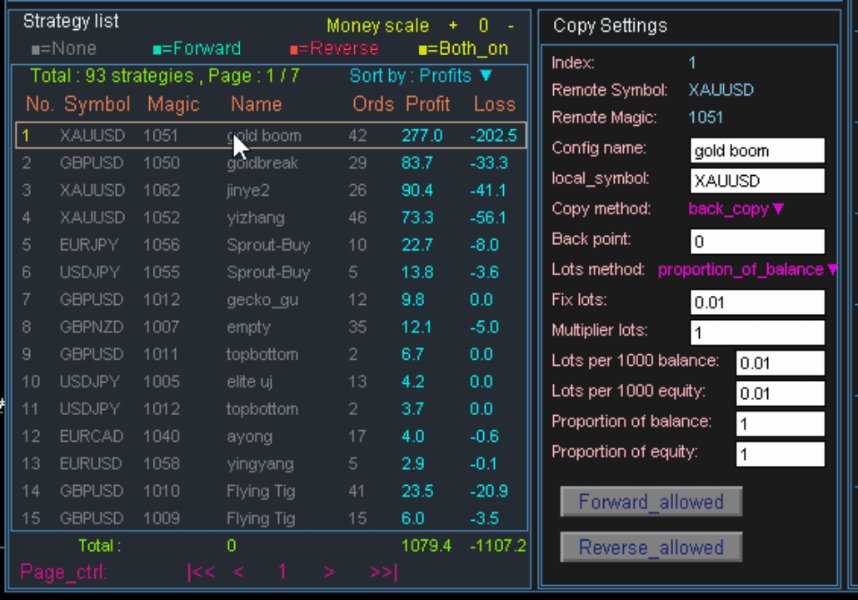This screenshot has height=600, width=858.
Task: Click the Forward legend green square
Action: 157,50
